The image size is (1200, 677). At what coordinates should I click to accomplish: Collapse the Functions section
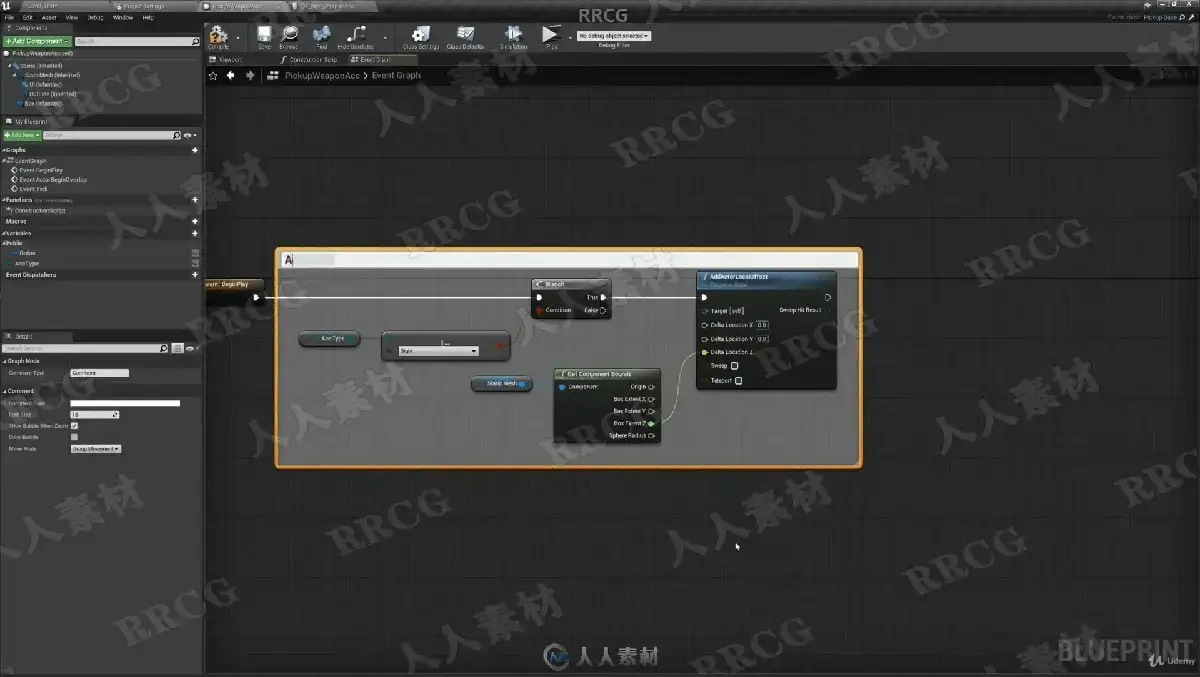click(x=3, y=200)
